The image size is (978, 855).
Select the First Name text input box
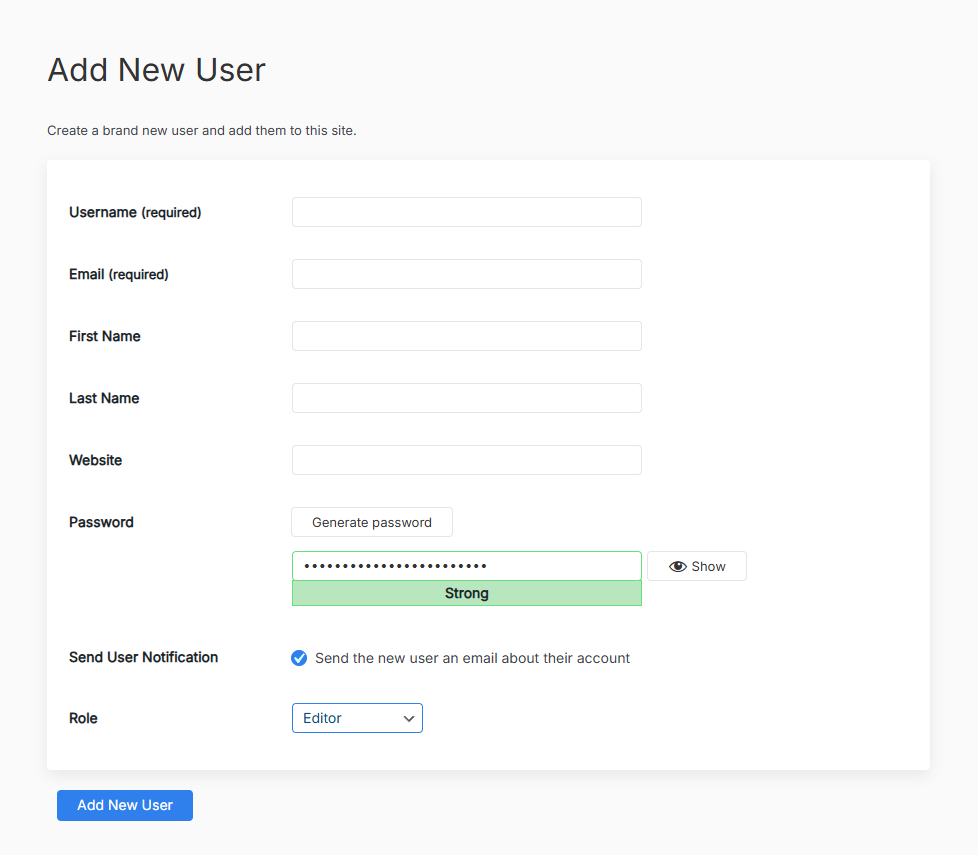(x=466, y=336)
